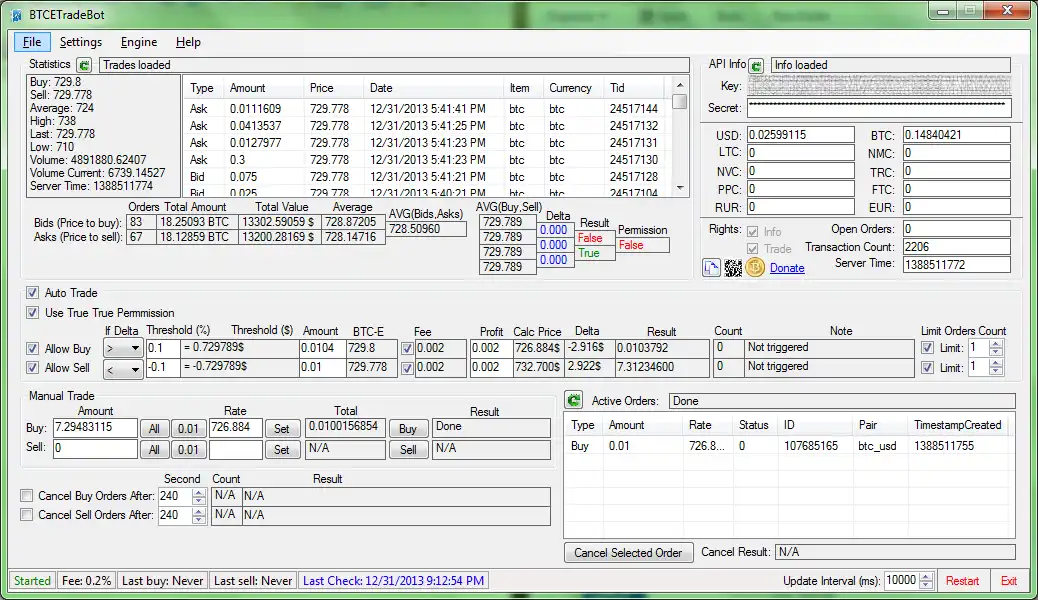Click the trades list scrollbar up arrow
1038x600 pixels.
coord(680,85)
